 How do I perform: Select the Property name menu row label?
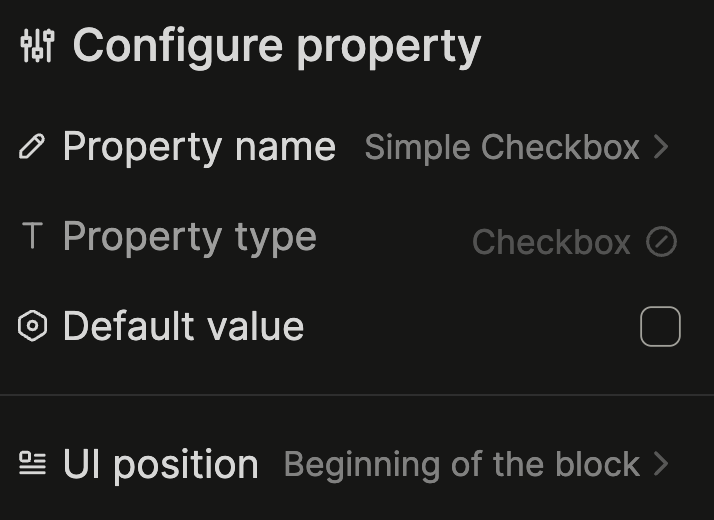tap(199, 147)
